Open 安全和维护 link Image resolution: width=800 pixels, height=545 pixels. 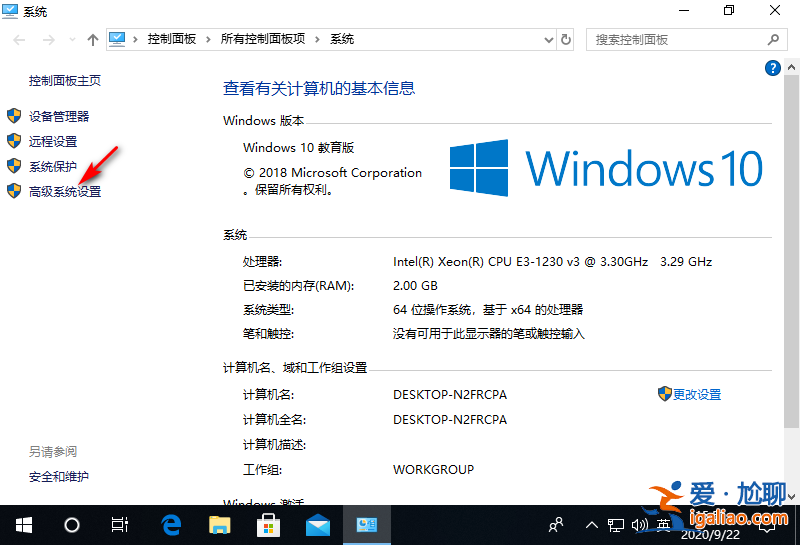pos(59,477)
